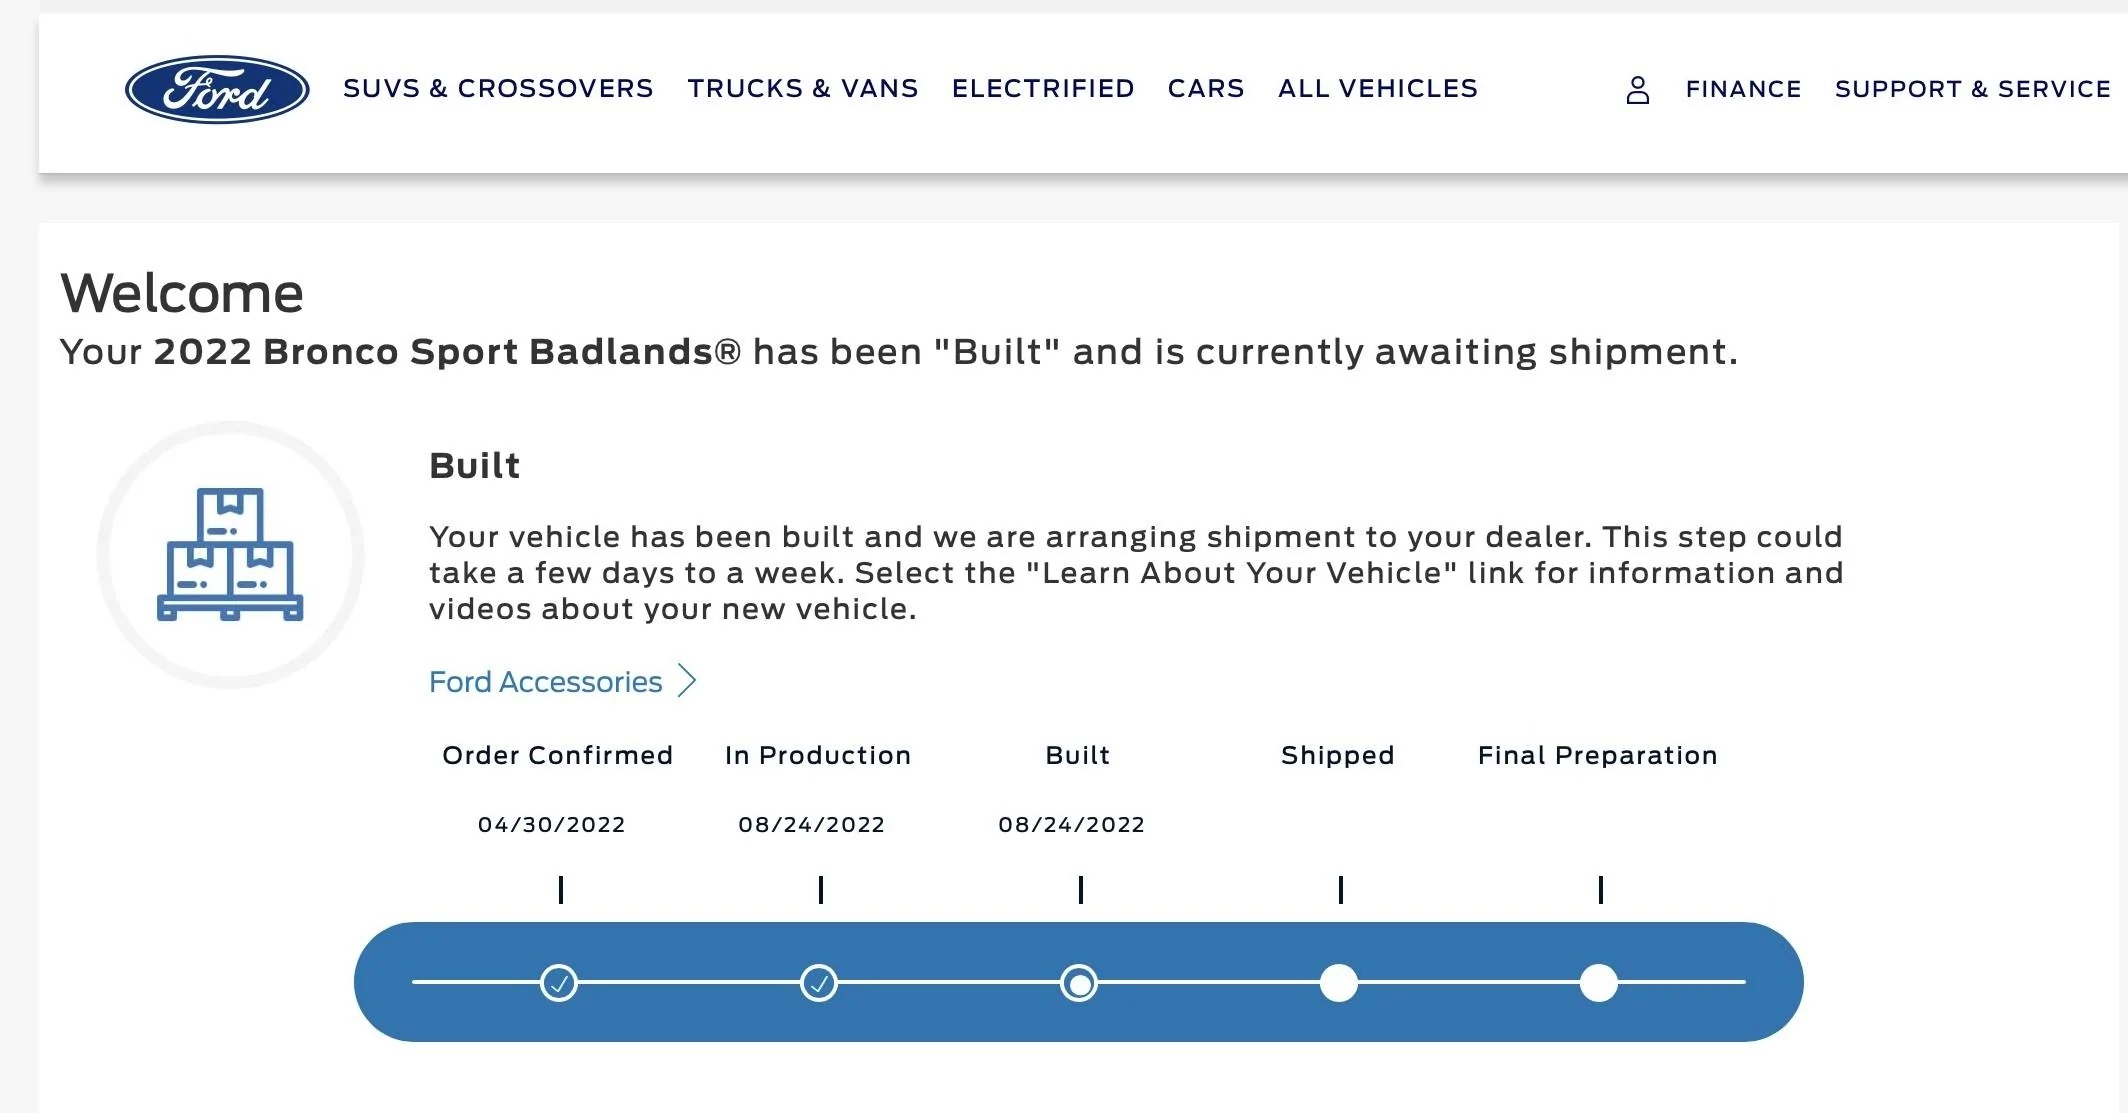Open the user account profile icon

(x=1637, y=90)
